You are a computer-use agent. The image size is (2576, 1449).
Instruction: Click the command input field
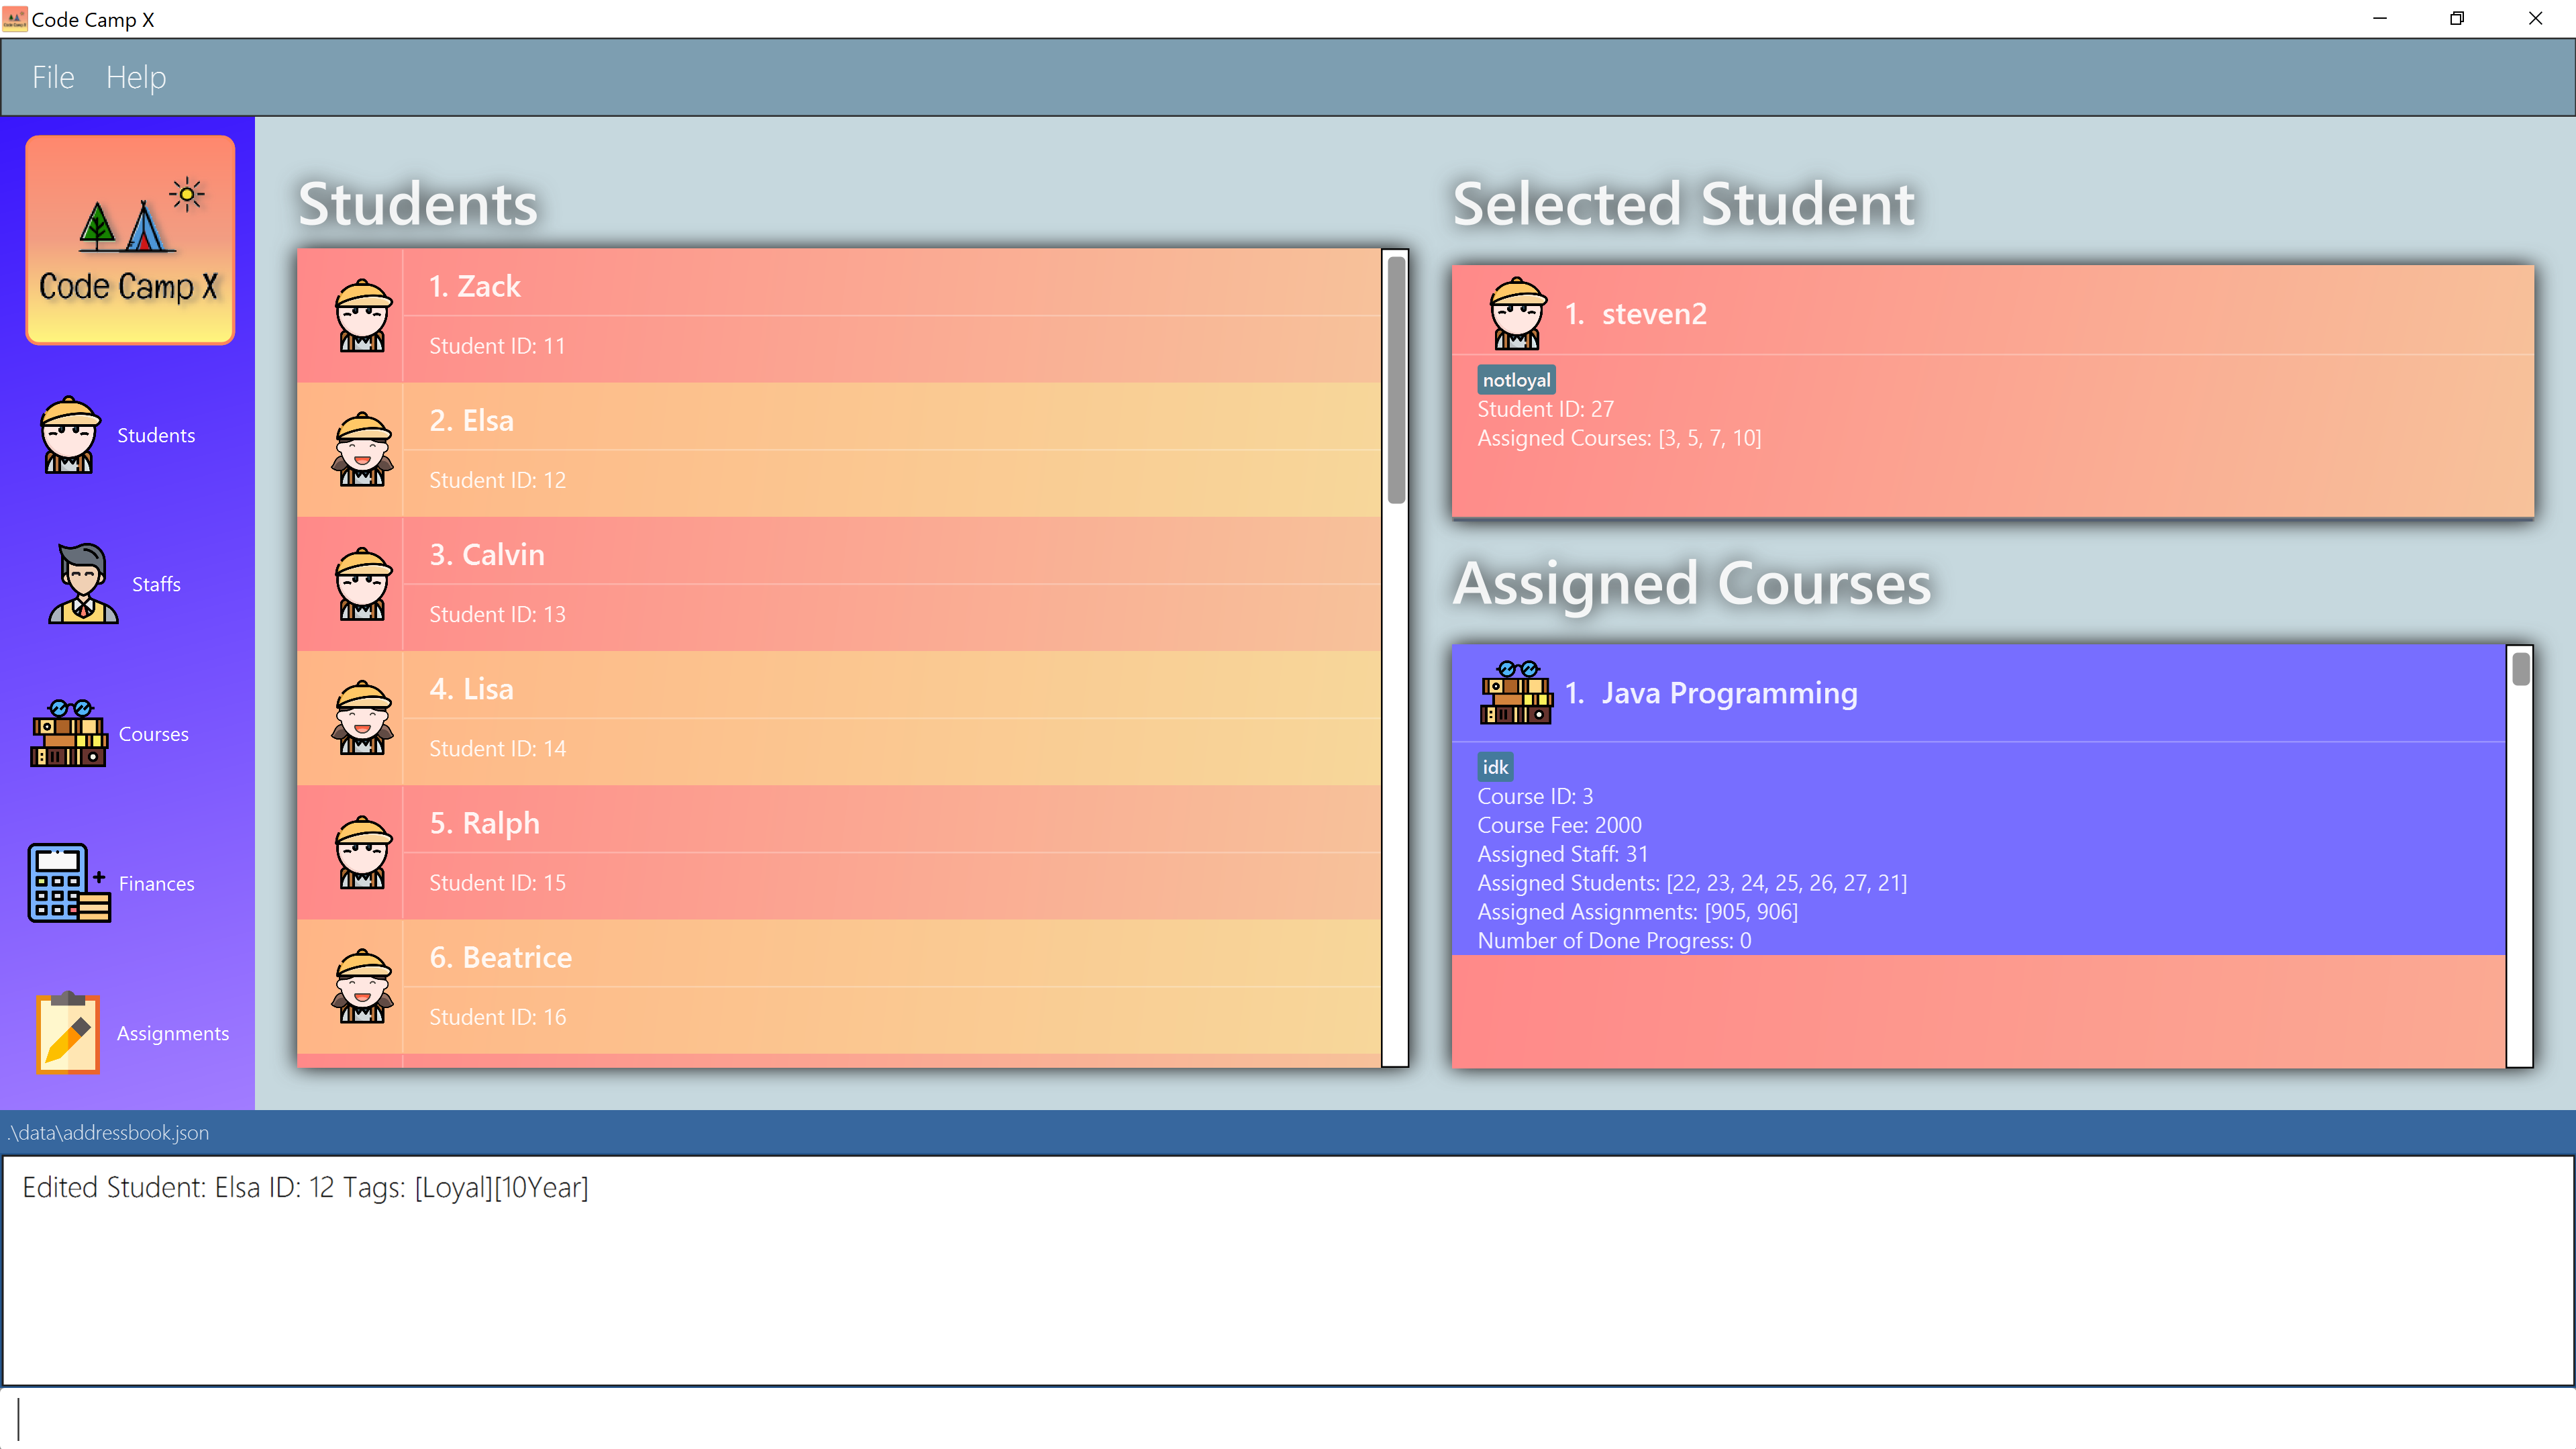(1288, 1418)
